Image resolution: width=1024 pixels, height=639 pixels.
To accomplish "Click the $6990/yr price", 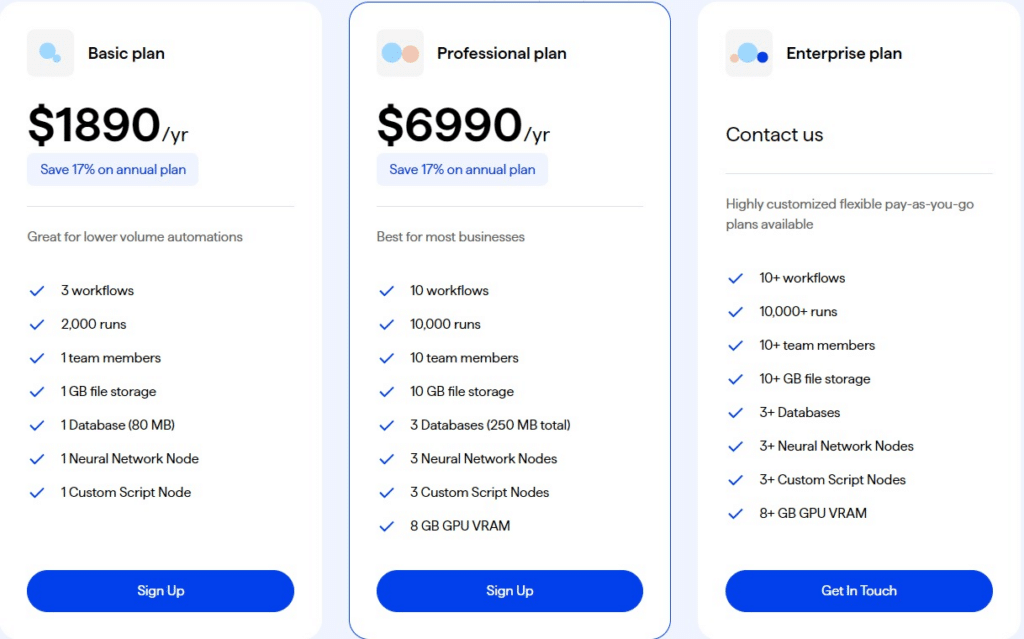I will pos(462,126).
